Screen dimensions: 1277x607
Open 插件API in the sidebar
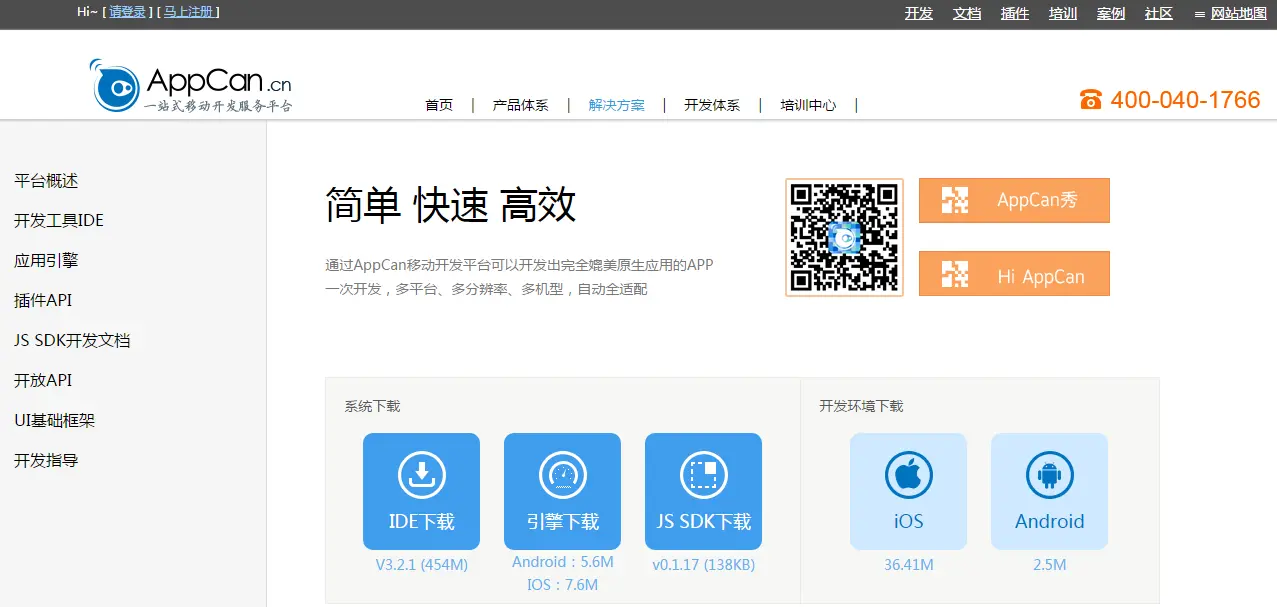[43, 301]
